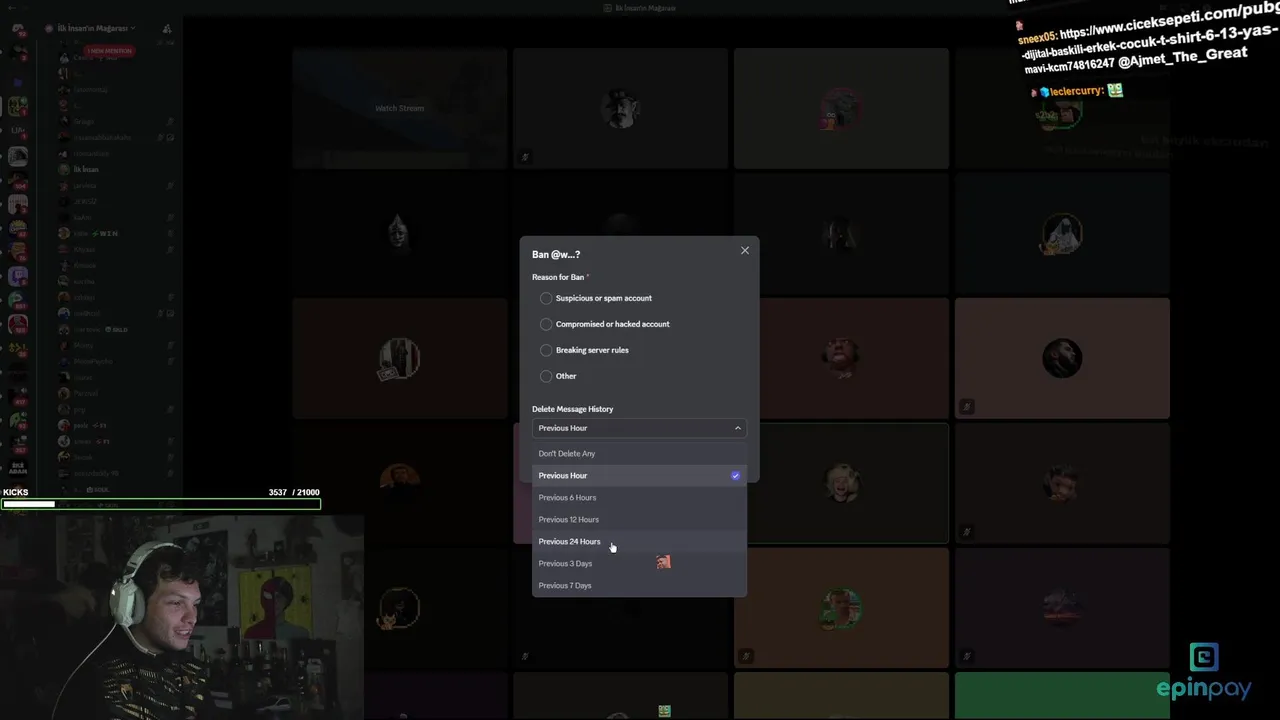
Task: Jump to the '1 NEW MENTION' pill
Action: [x=109, y=51]
